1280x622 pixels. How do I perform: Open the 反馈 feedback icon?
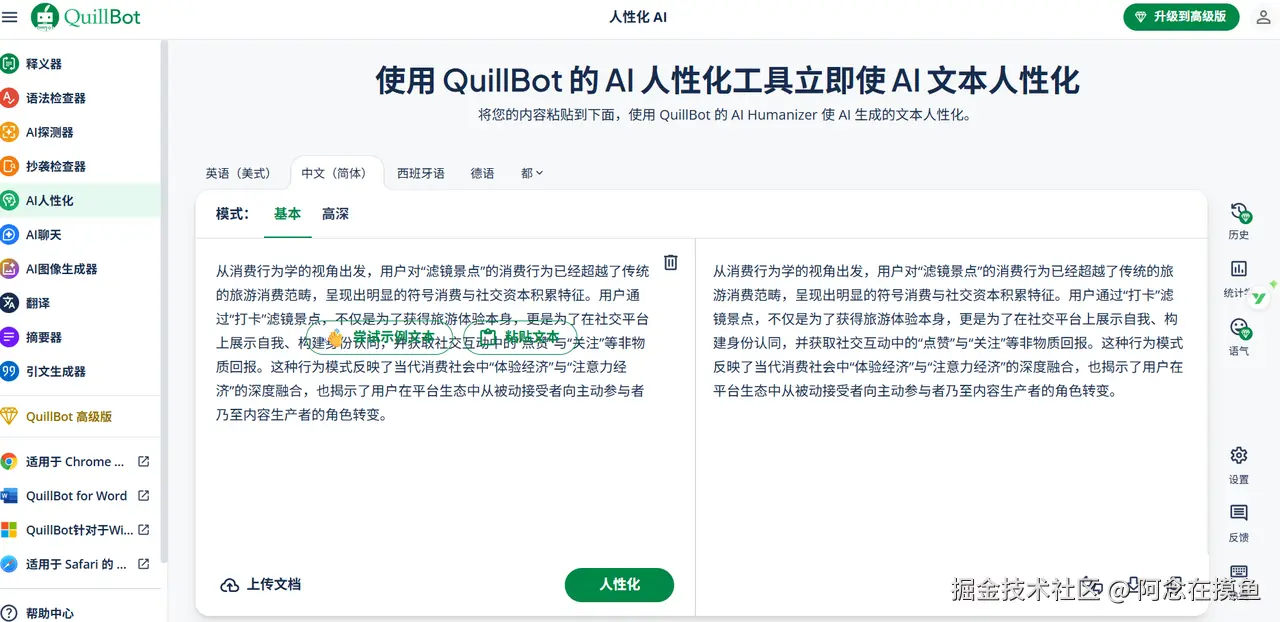(1239, 513)
